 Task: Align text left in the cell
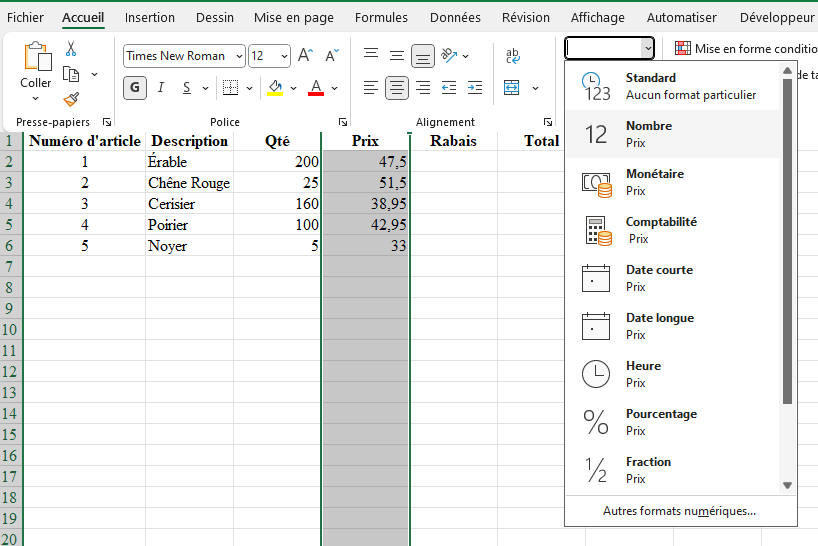coord(370,88)
